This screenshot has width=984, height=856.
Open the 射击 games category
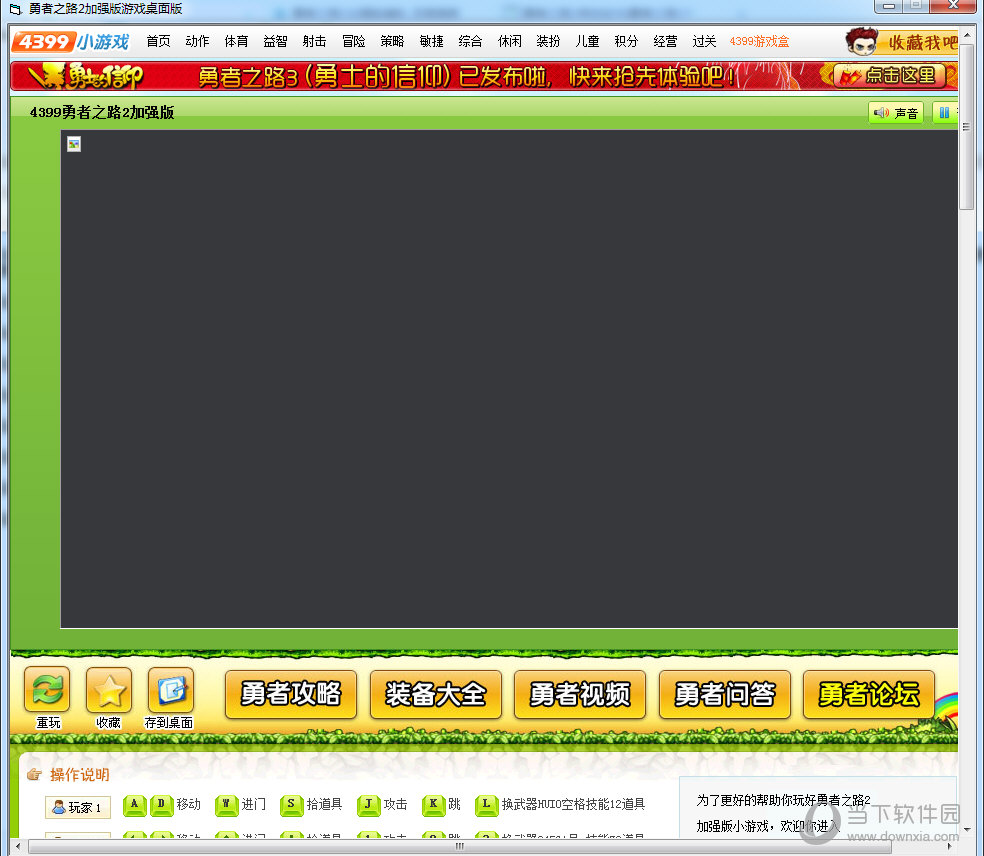pyautogui.click(x=314, y=41)
